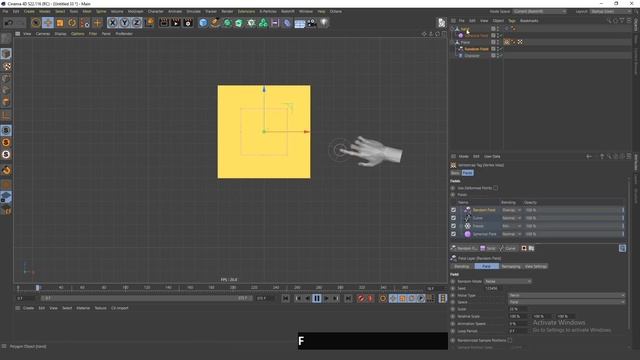Open the viewport Cameras menu
The height and width of the screenshot is (360, 640).
pos(43,34)
